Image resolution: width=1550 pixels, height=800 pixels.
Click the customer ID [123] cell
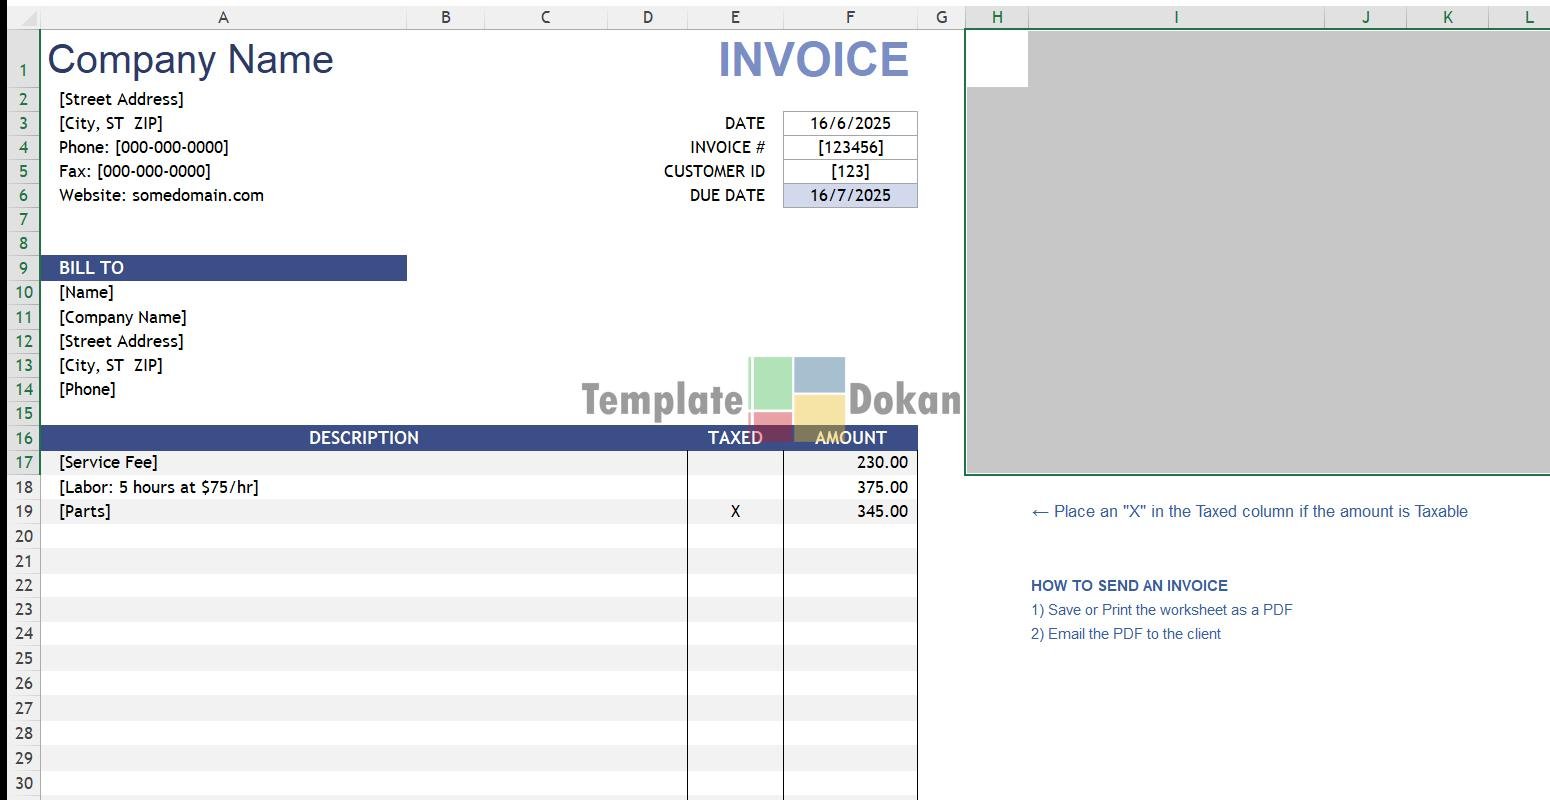coord(850,171)
